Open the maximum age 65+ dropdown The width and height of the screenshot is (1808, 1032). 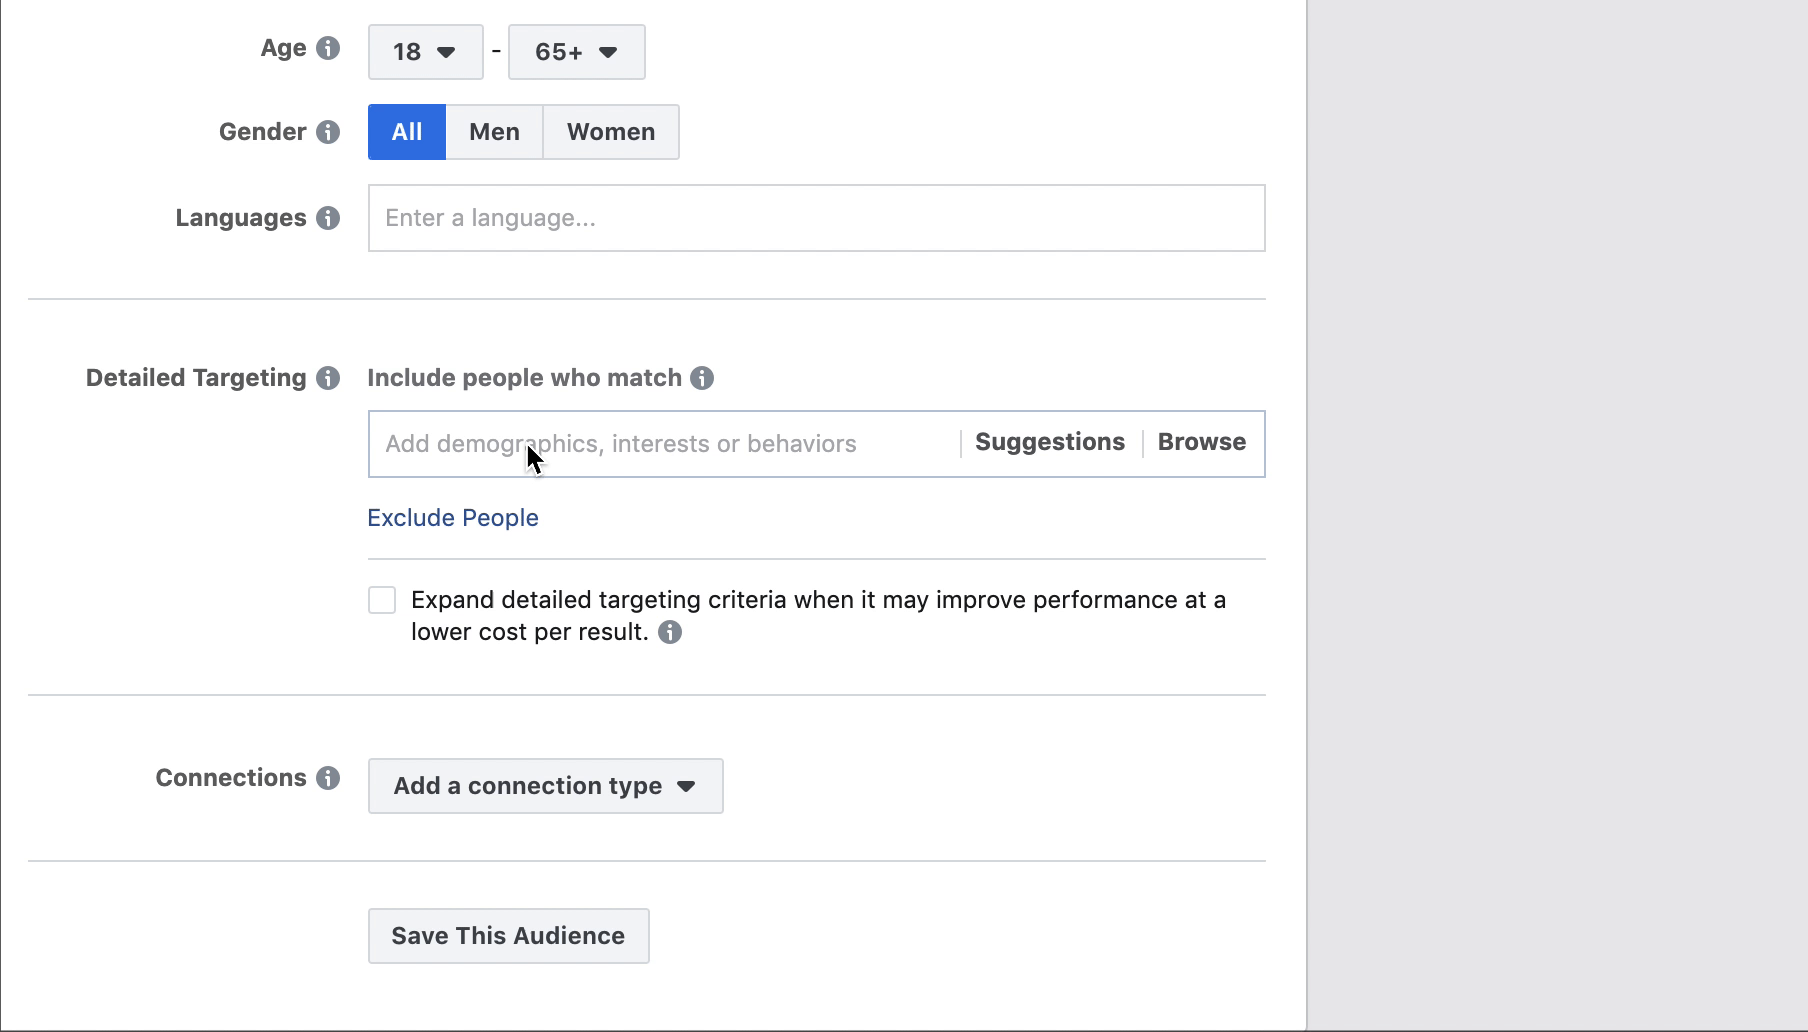click(x=576, y=52)
